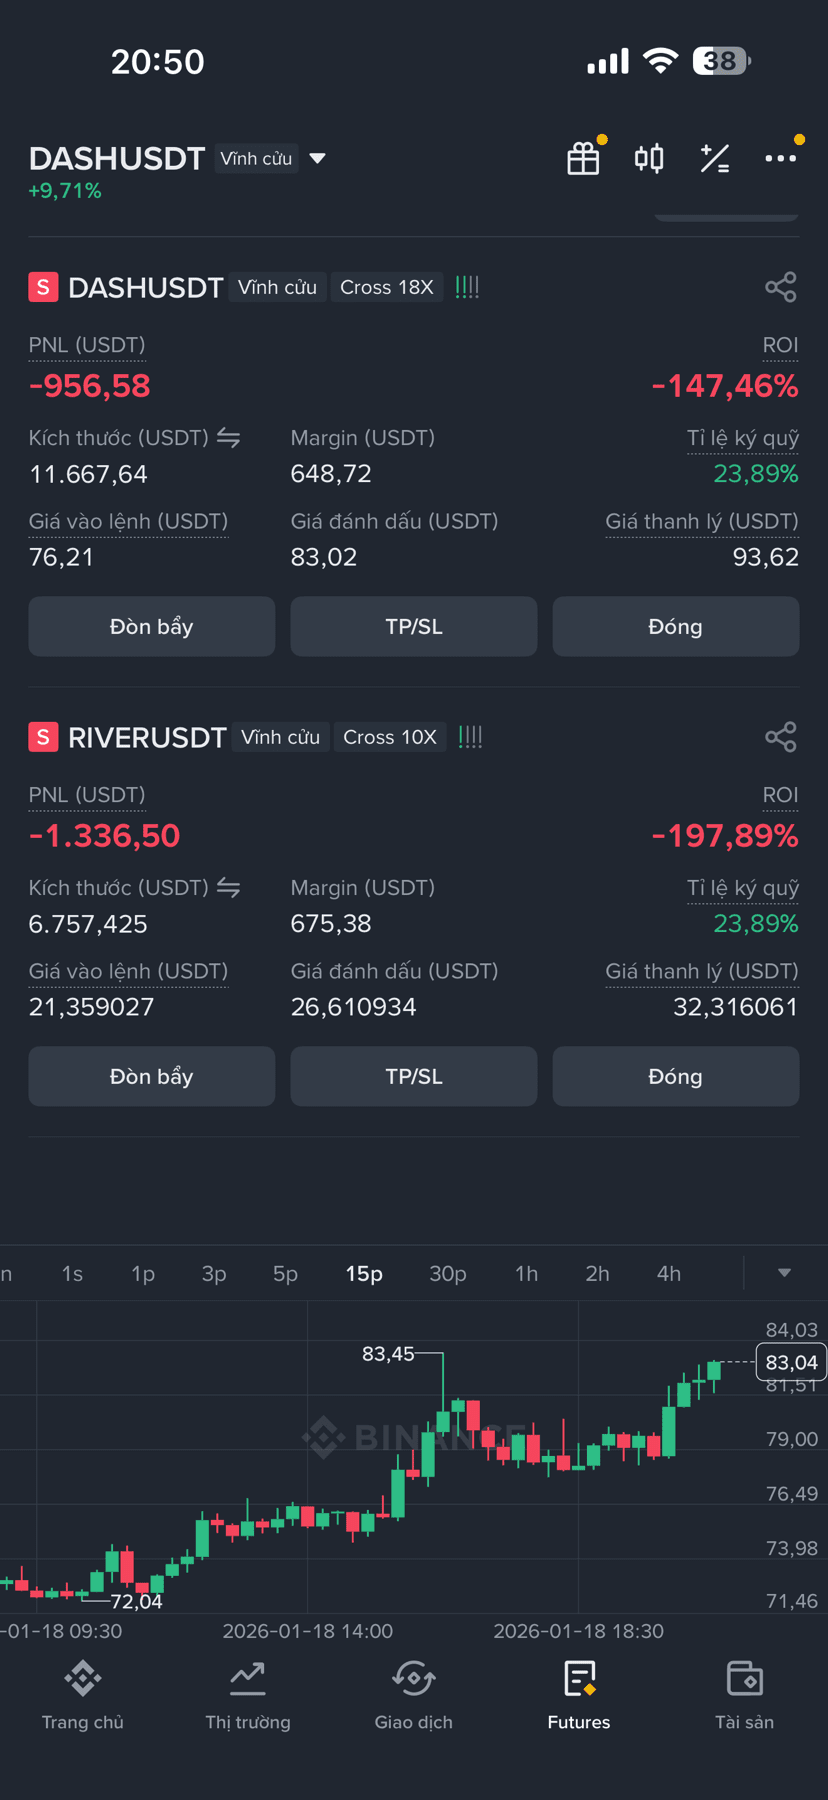Select the 3p chart interval
Viewport: 828px width, 1800px height.
click(214, 1273)
